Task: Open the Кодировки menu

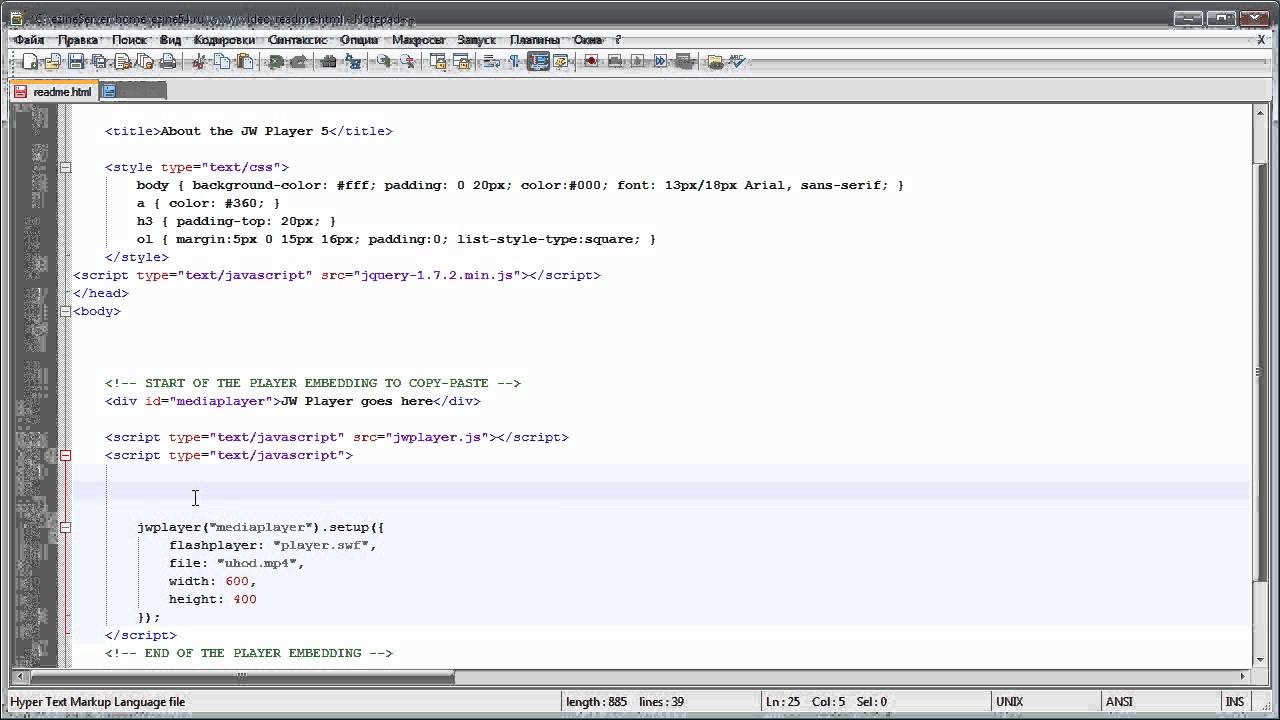Action: tap(225, 40)
